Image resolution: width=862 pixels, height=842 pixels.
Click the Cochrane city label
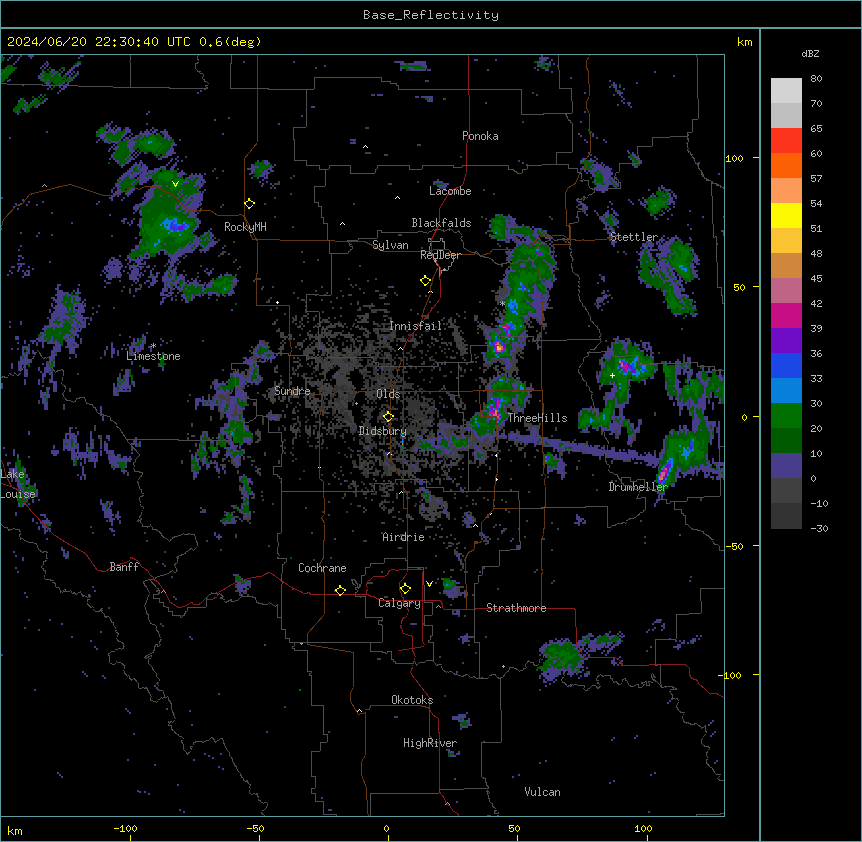[x=322, y=568]
